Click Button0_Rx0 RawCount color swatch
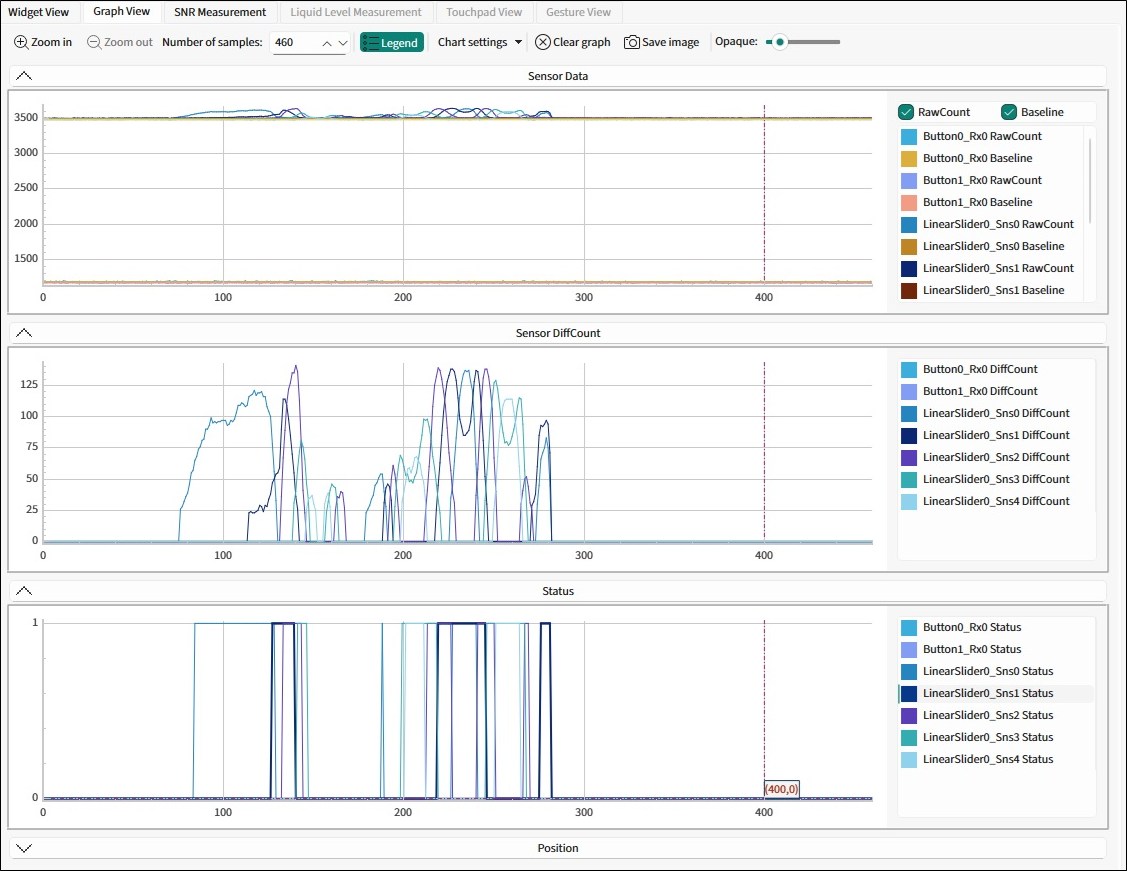 point(908,136)
